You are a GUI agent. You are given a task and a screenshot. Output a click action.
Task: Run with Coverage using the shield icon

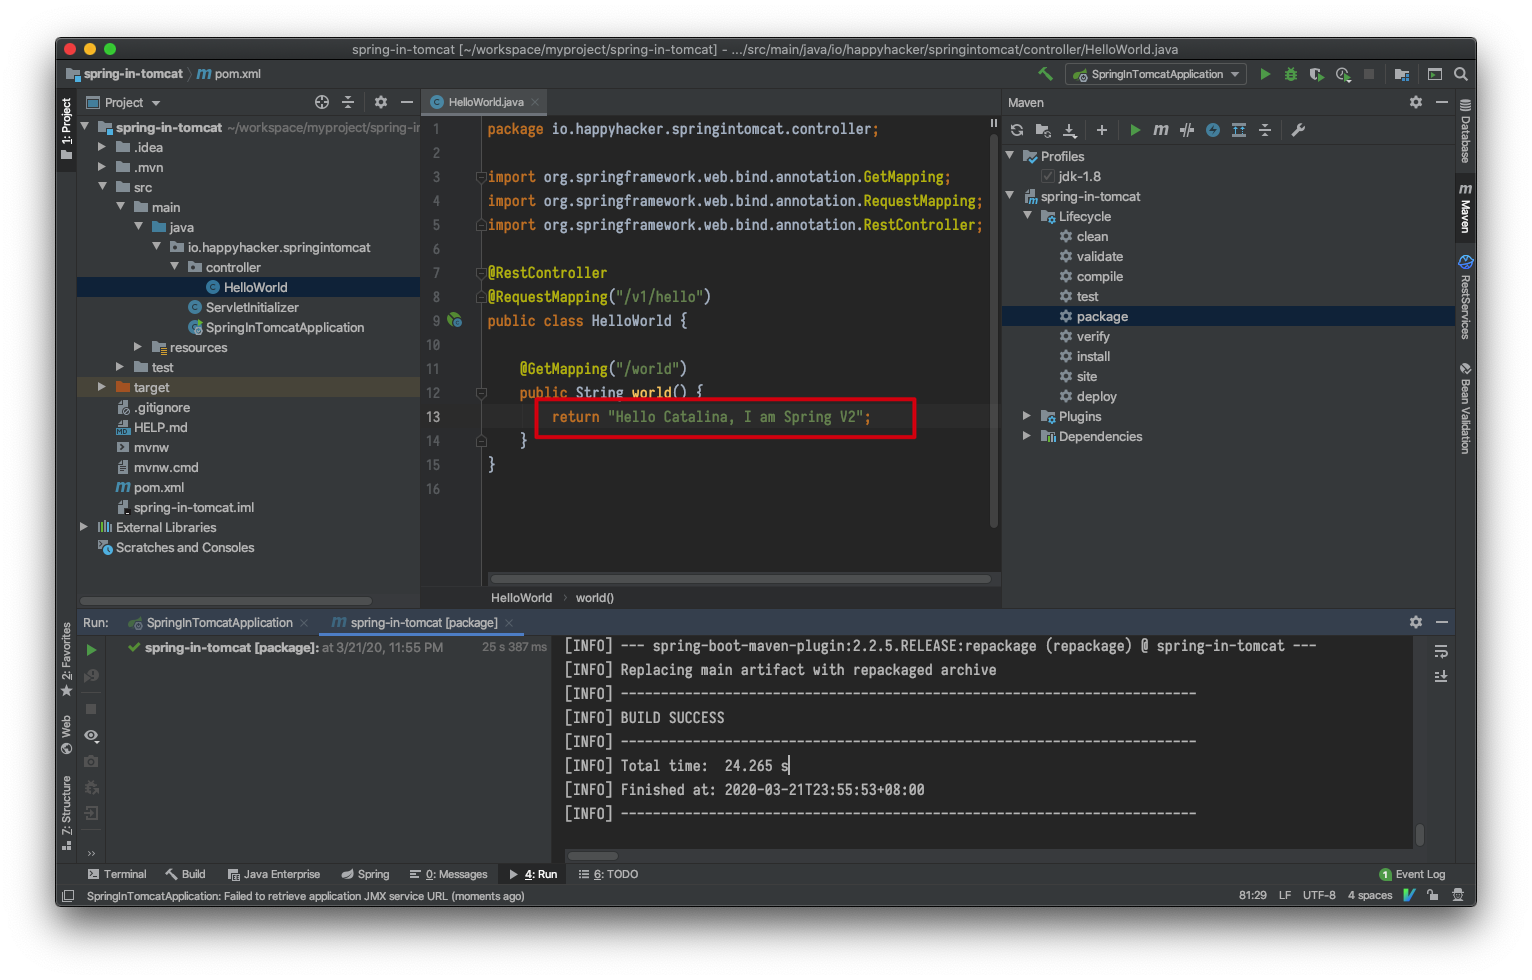1316,74
